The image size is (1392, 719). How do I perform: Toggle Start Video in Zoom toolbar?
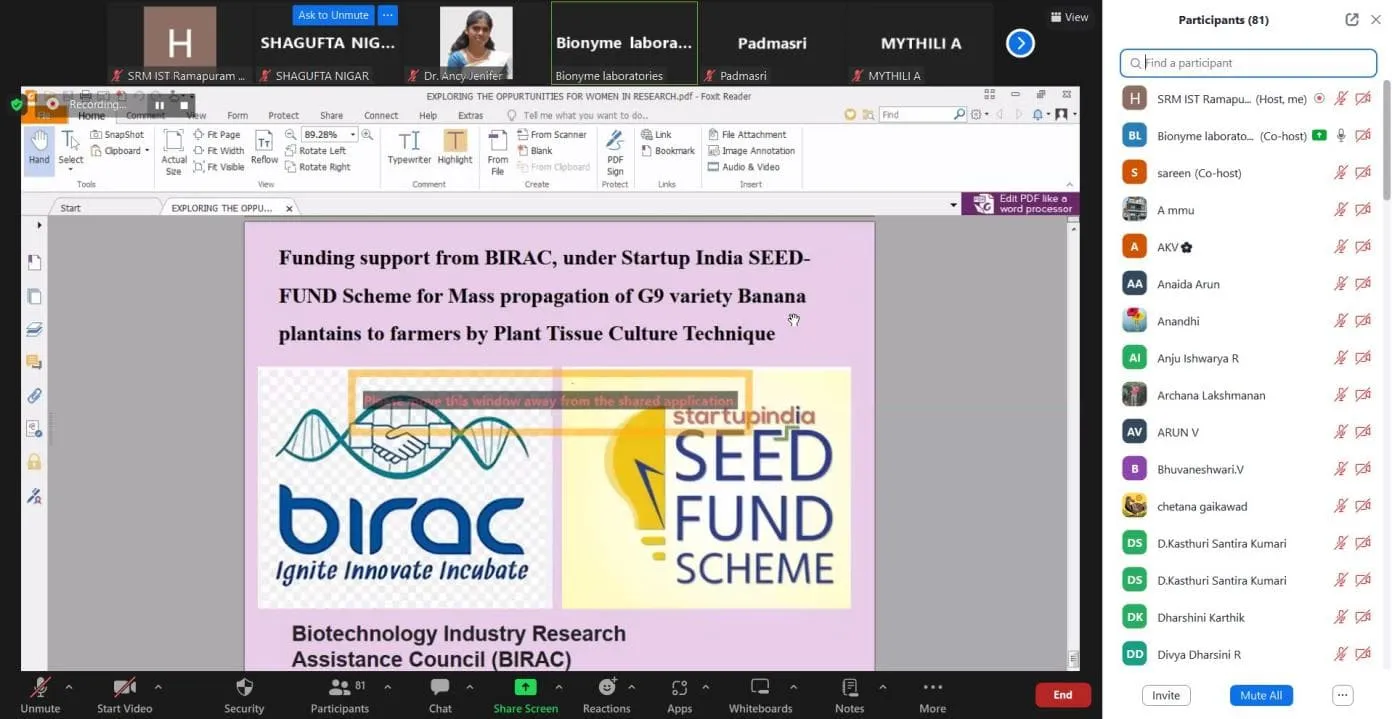124,696
